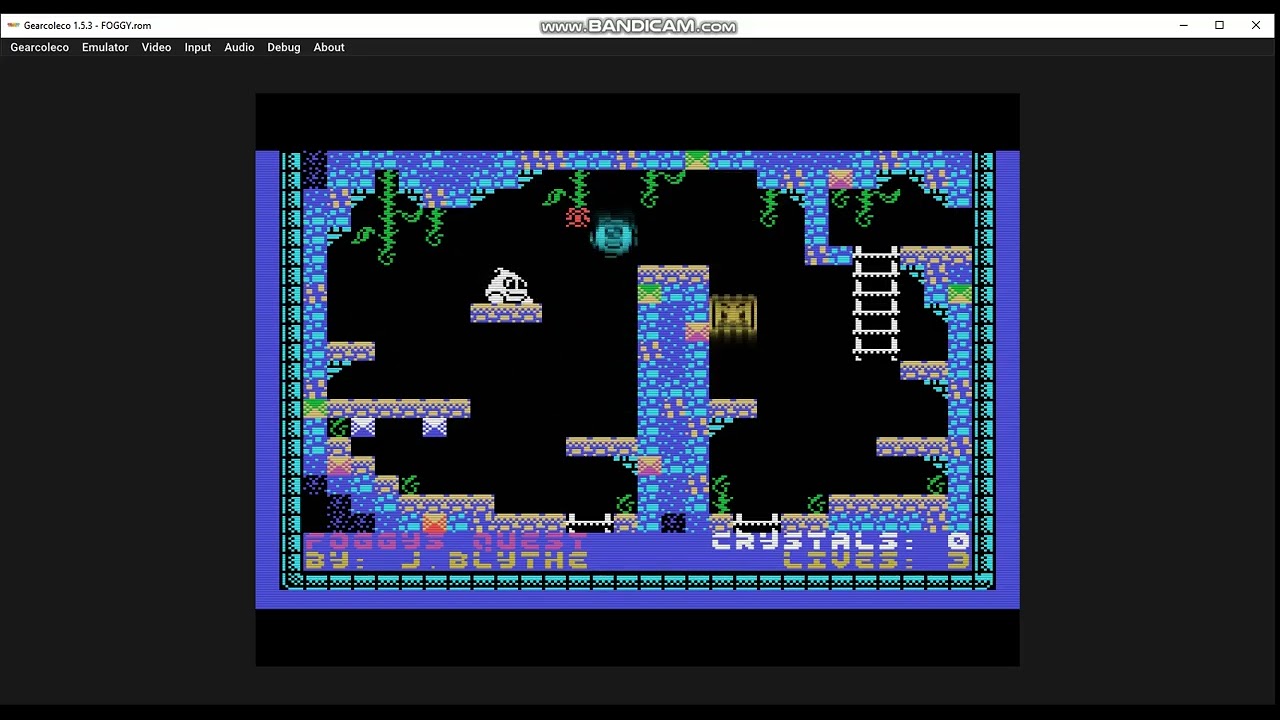Open the Emulator menu
The image size is (1280, 720).
105,47
